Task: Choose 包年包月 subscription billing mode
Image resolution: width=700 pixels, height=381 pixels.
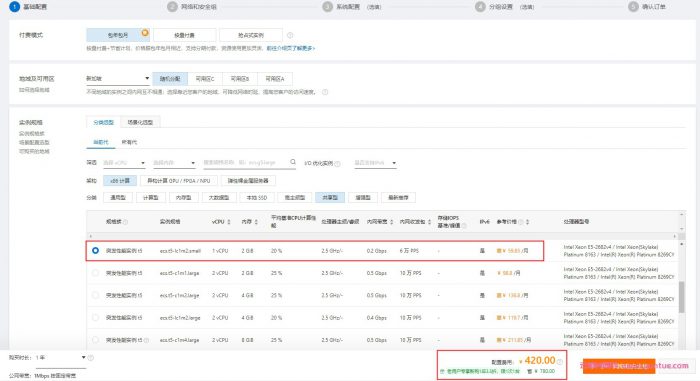Action: pyautogui.click(x=118, y=35)
